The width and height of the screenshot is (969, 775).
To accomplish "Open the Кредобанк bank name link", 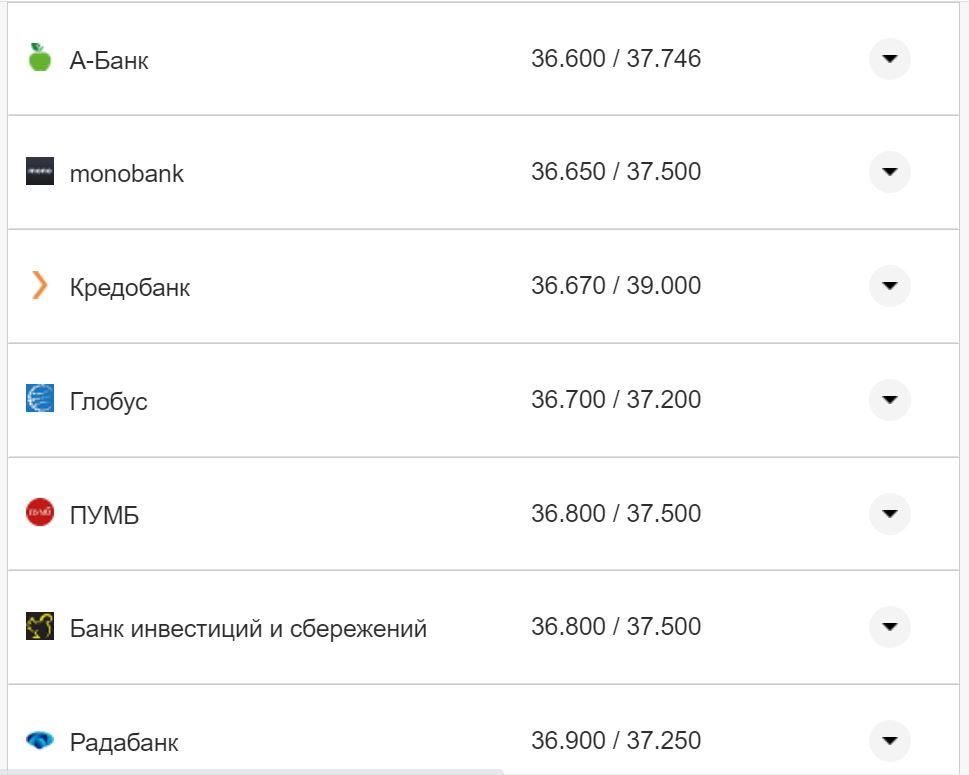I will click(130, 288).
